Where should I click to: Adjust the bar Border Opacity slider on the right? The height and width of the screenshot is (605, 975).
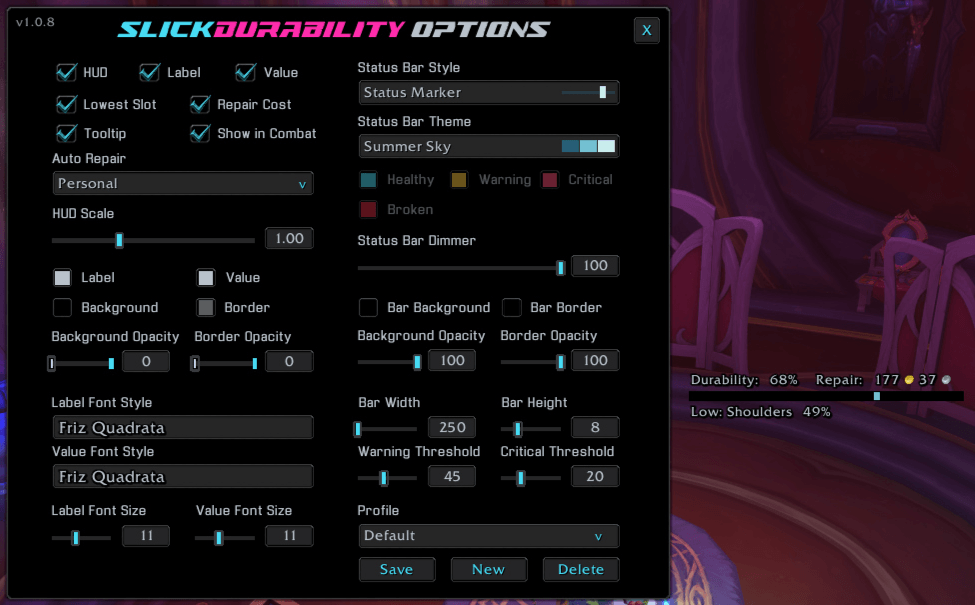pyautogui.click(x=533, y=361)
